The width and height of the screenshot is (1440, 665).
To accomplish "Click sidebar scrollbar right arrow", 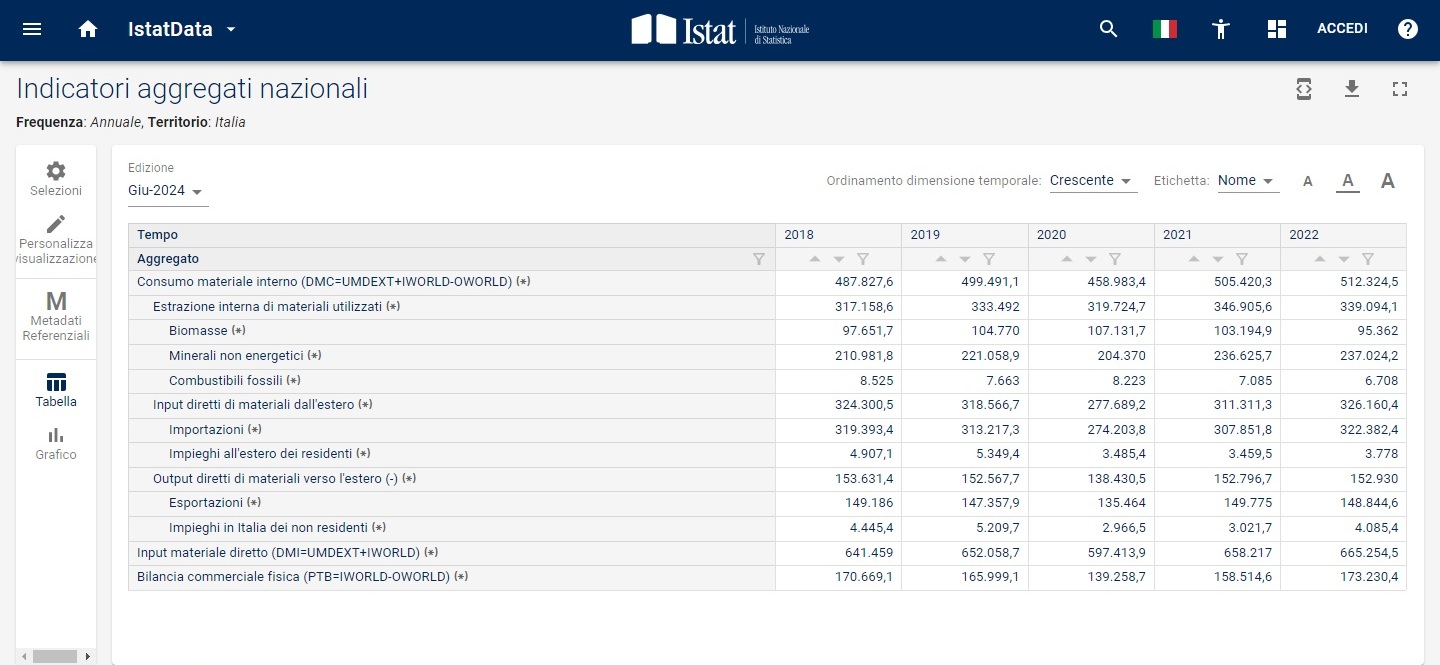I will (88, 657).
